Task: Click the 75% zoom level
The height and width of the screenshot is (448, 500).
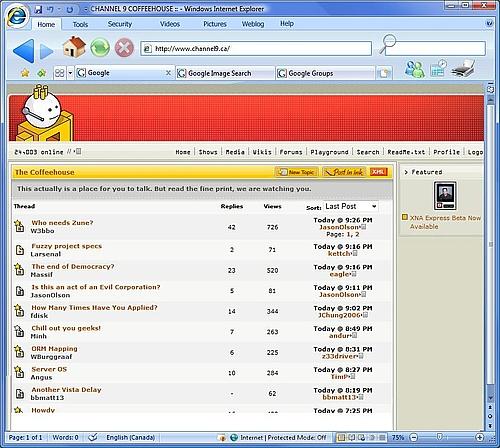Action: (x=398, y=437)
